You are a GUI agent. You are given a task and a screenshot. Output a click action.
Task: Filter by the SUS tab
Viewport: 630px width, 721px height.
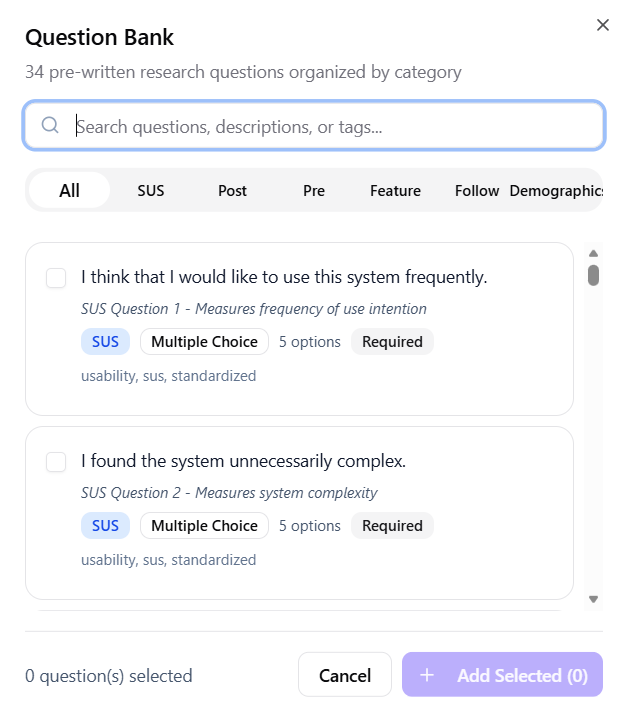click(x=151, y=190)
